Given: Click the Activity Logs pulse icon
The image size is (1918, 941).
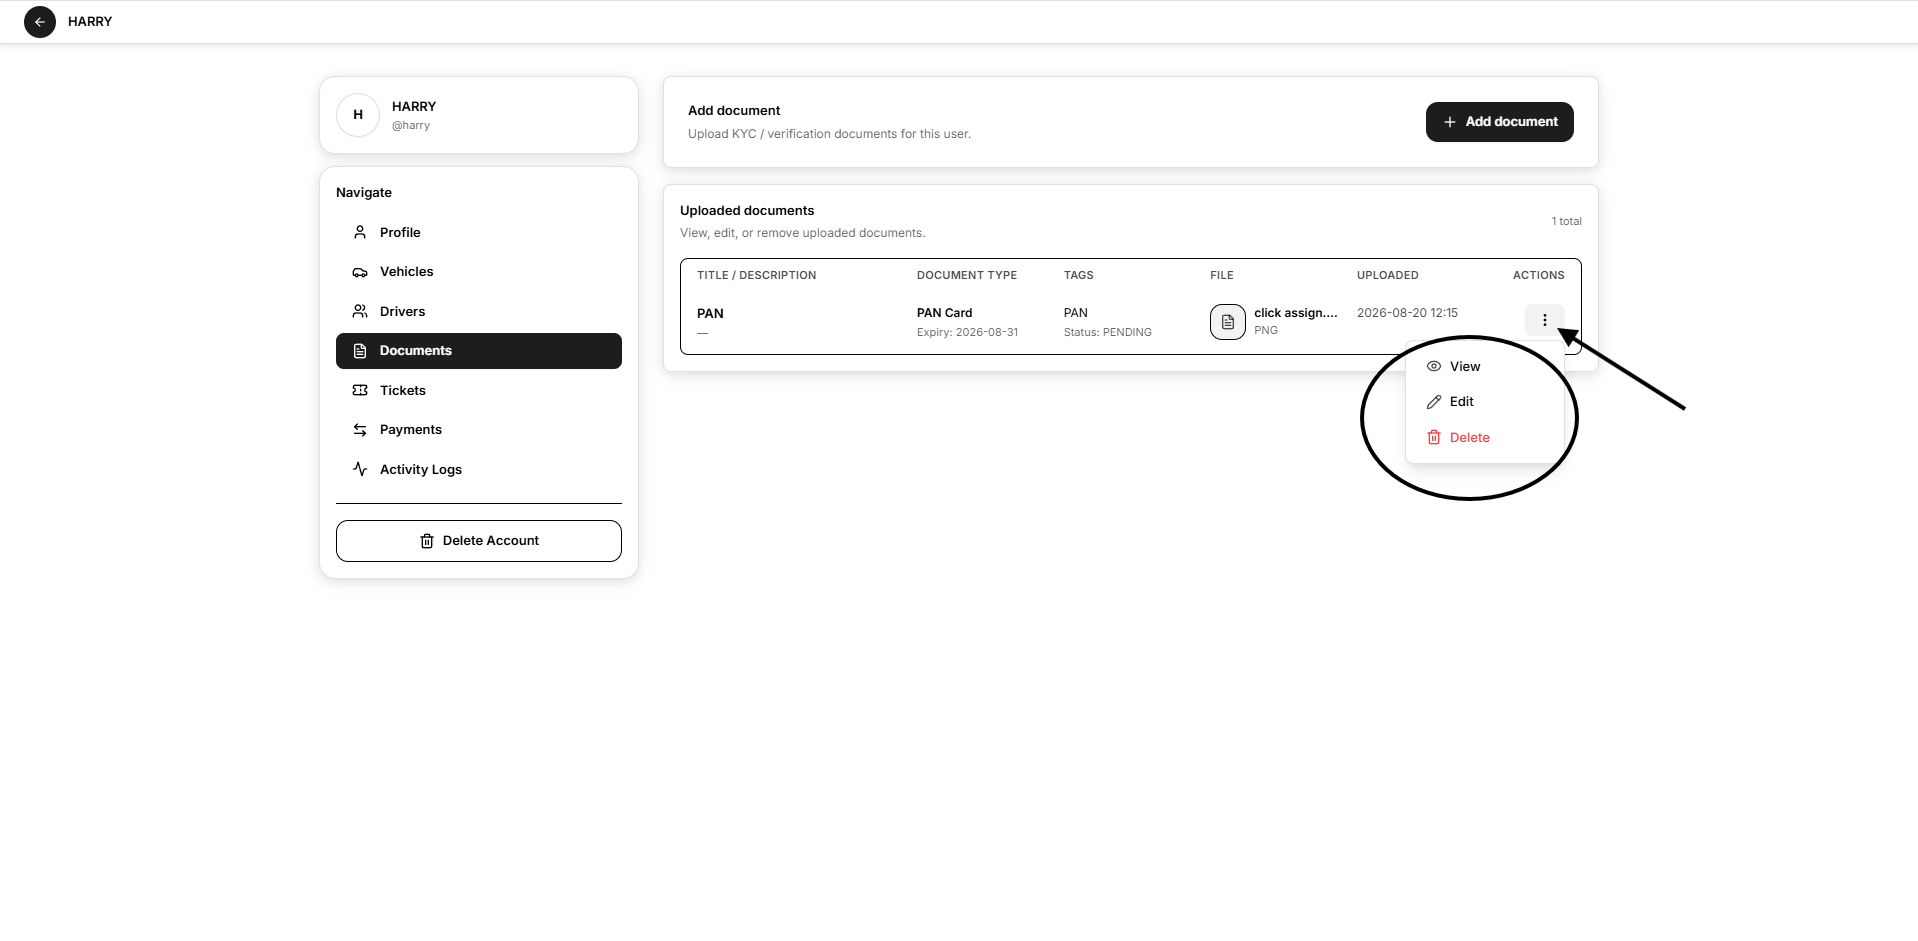Looking at the screenshot, I should point(360,469).
